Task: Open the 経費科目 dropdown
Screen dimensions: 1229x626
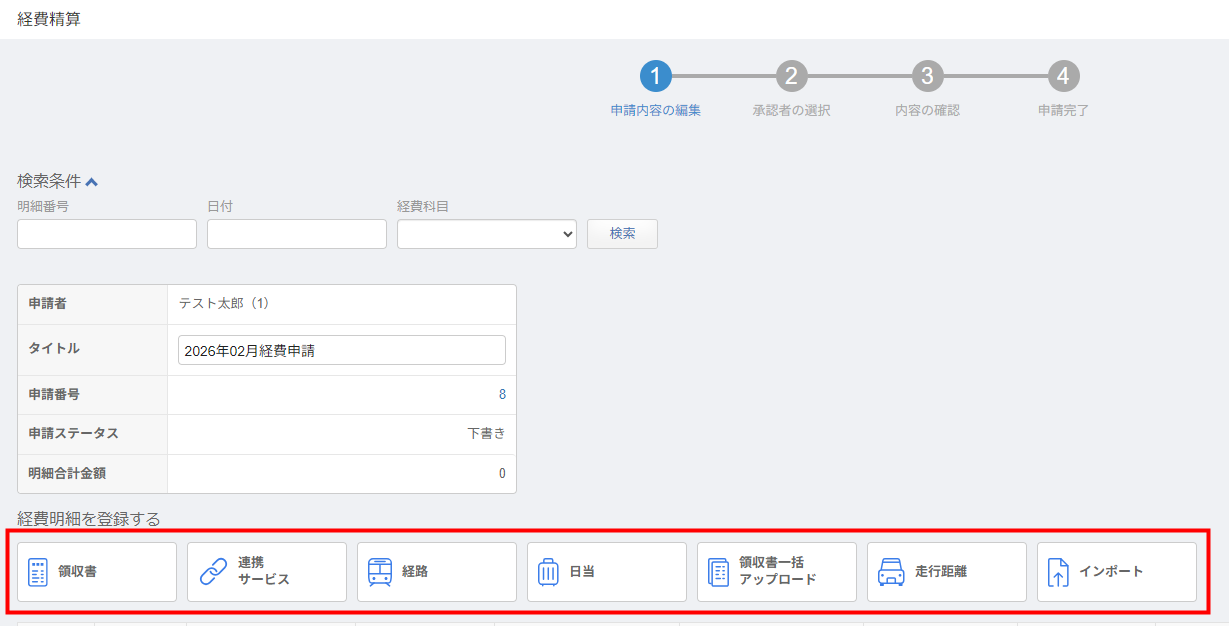Action: click(x=486, y=234)
